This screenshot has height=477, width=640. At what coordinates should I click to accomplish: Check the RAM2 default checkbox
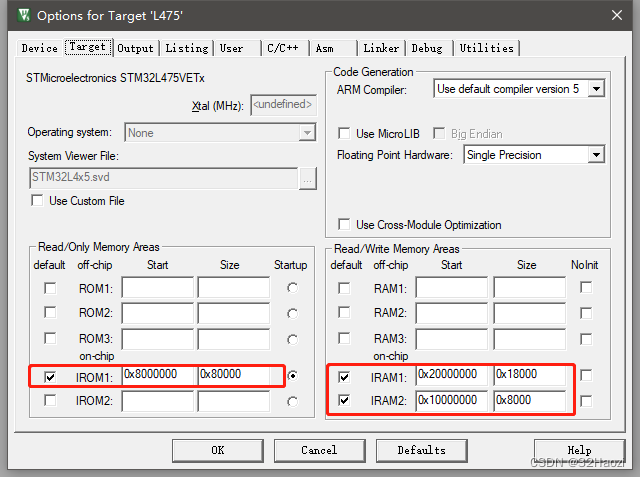coord(344,313)
